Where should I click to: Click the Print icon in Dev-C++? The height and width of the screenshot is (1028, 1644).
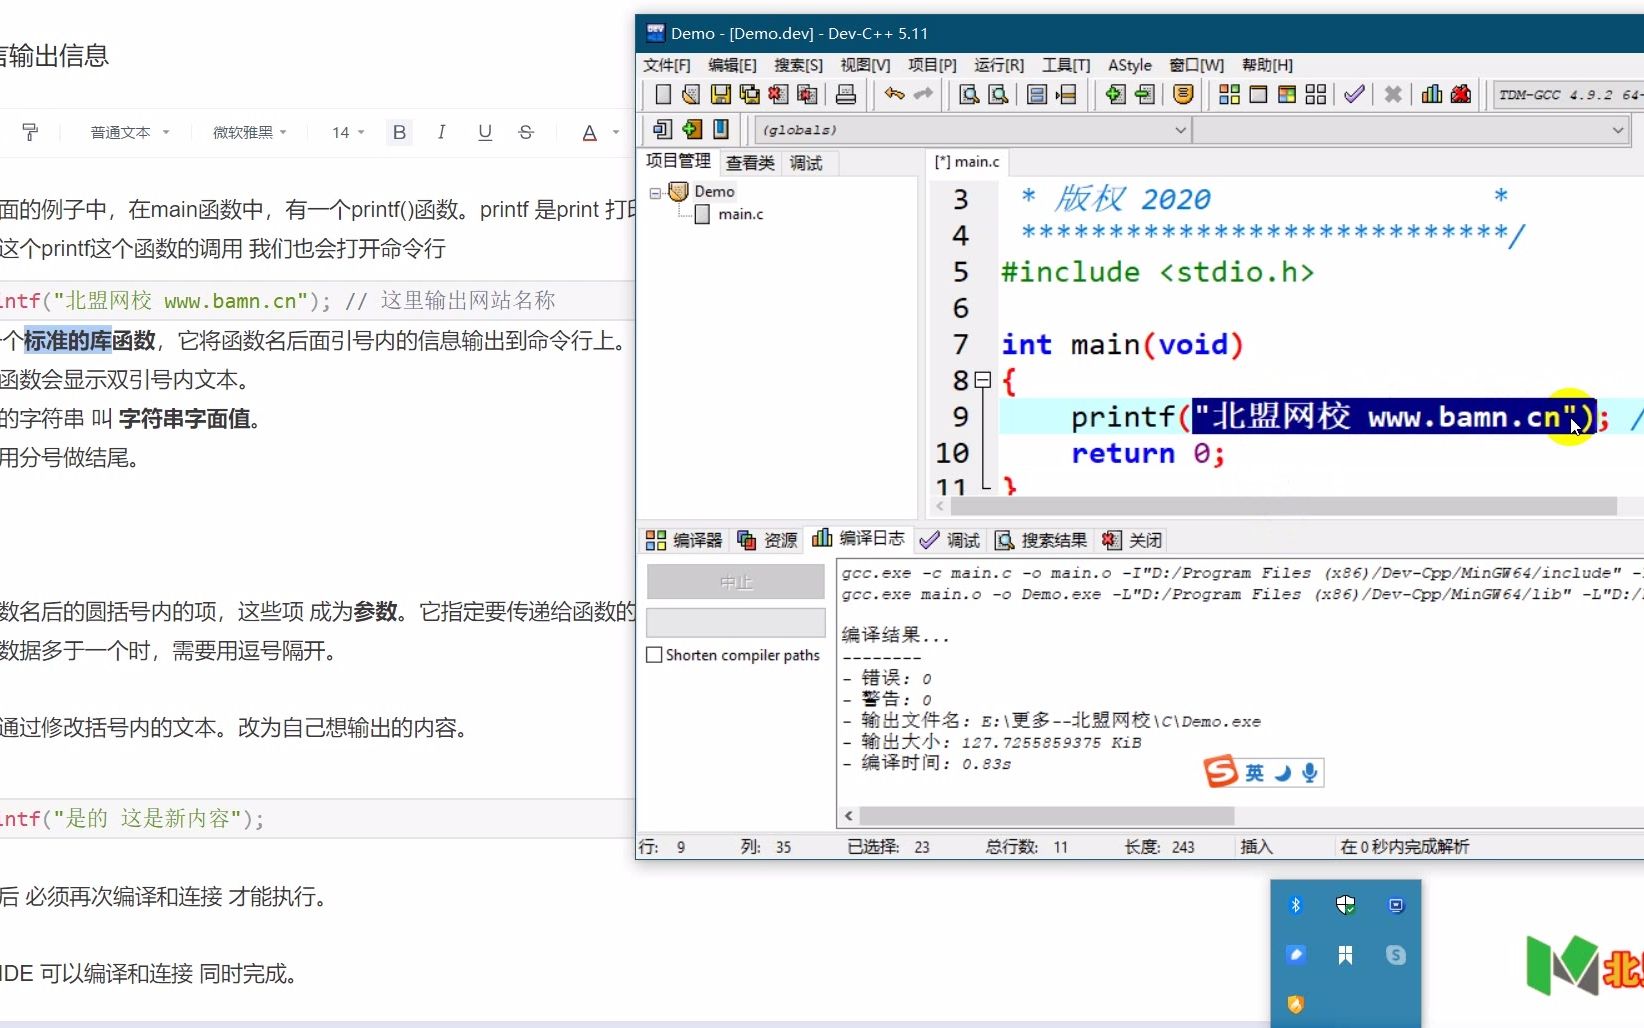point(846,94)
